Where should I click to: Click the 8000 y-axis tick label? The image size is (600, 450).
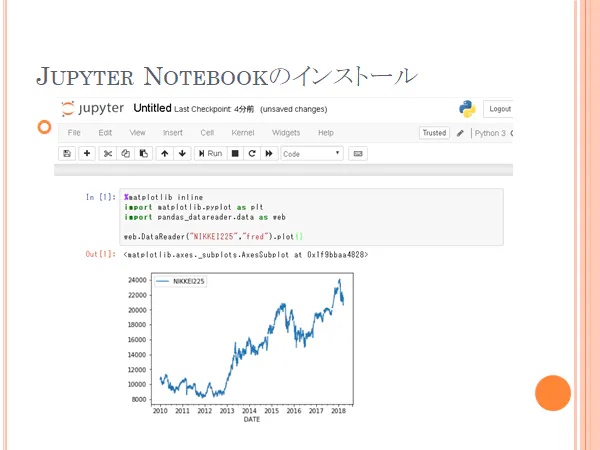(x=139, y=399)
